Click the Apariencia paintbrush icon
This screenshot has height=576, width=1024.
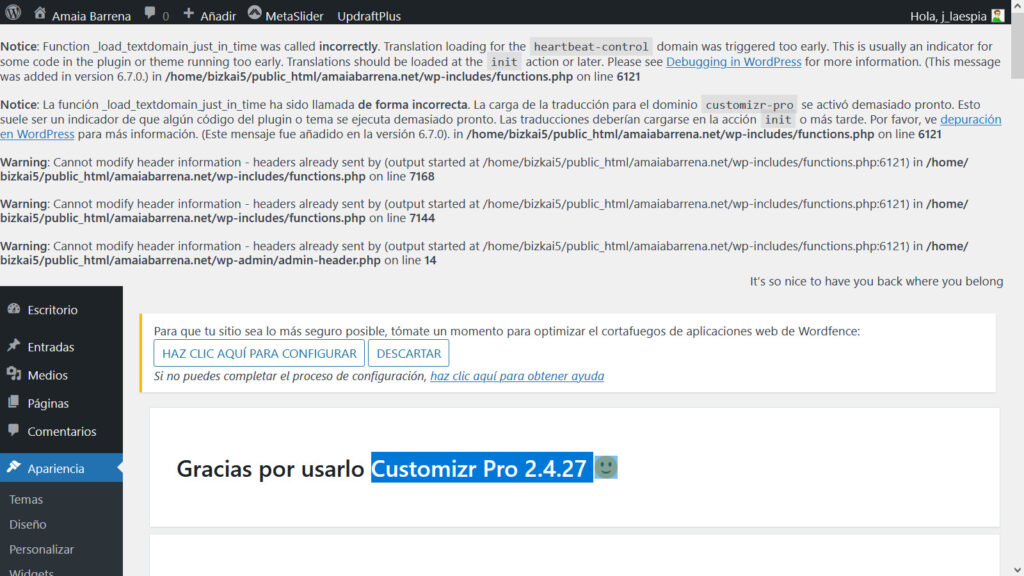click(x=14, y=467)
